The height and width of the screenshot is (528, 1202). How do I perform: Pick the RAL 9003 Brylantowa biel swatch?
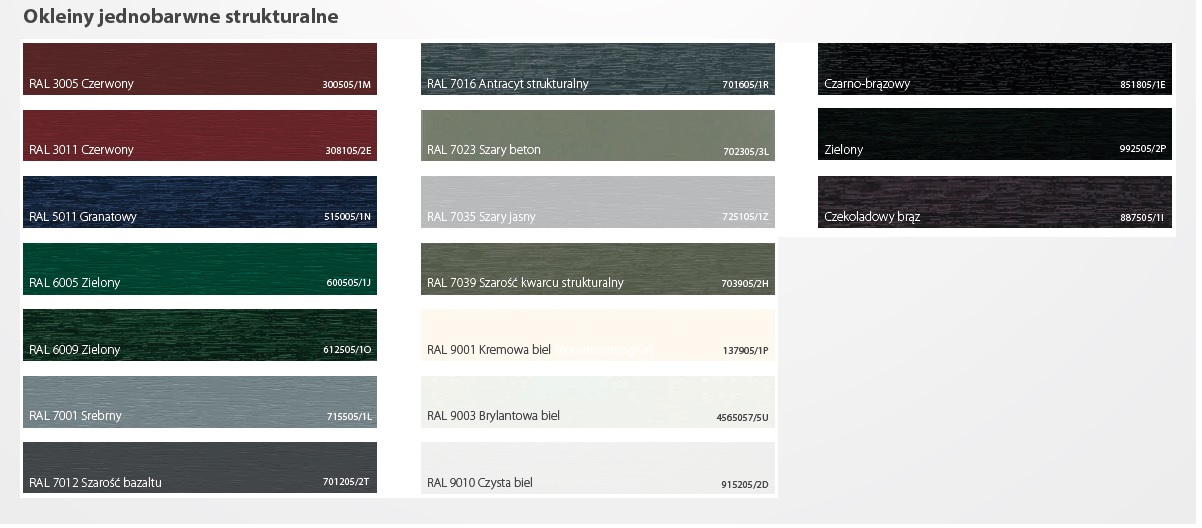point(598,401)
